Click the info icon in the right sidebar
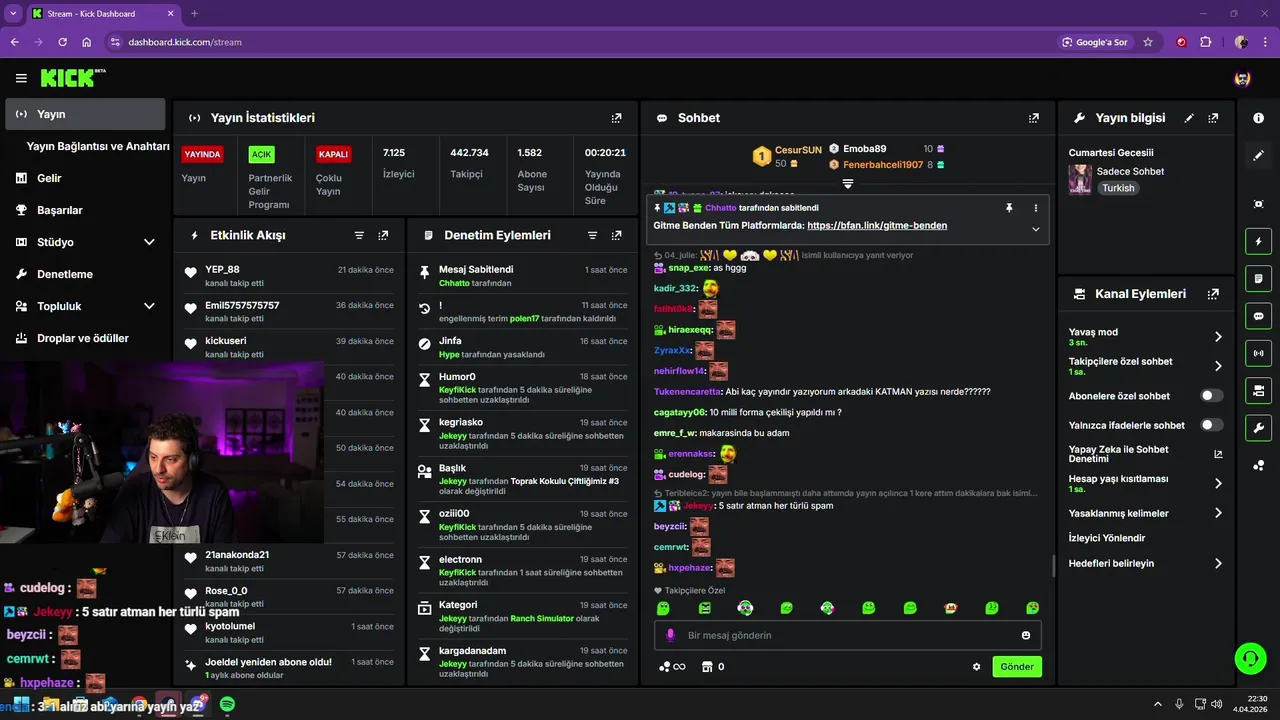Viewport: 1280px width, 720px height. (1258, 118)
